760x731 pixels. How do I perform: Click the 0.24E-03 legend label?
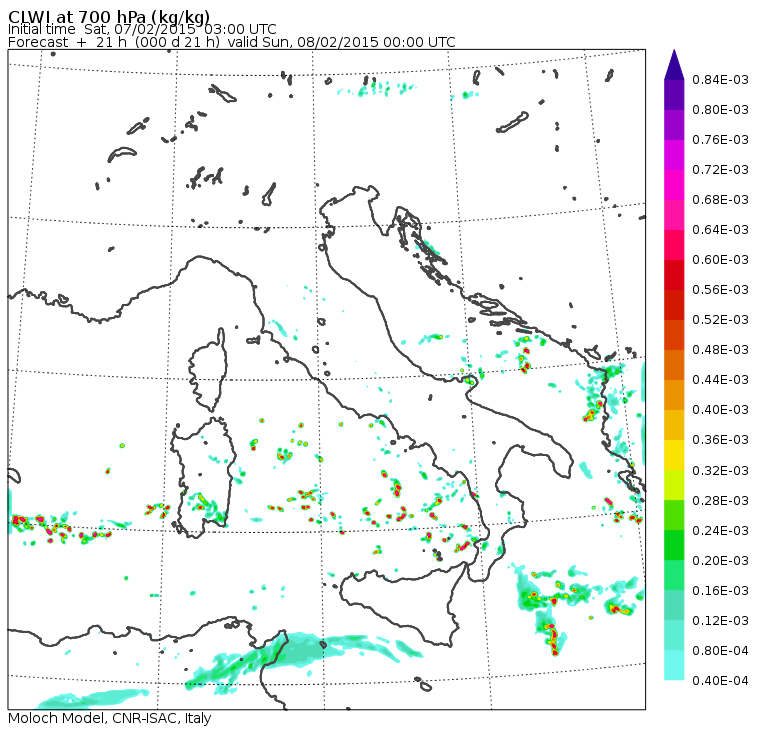tap(720, 531)
